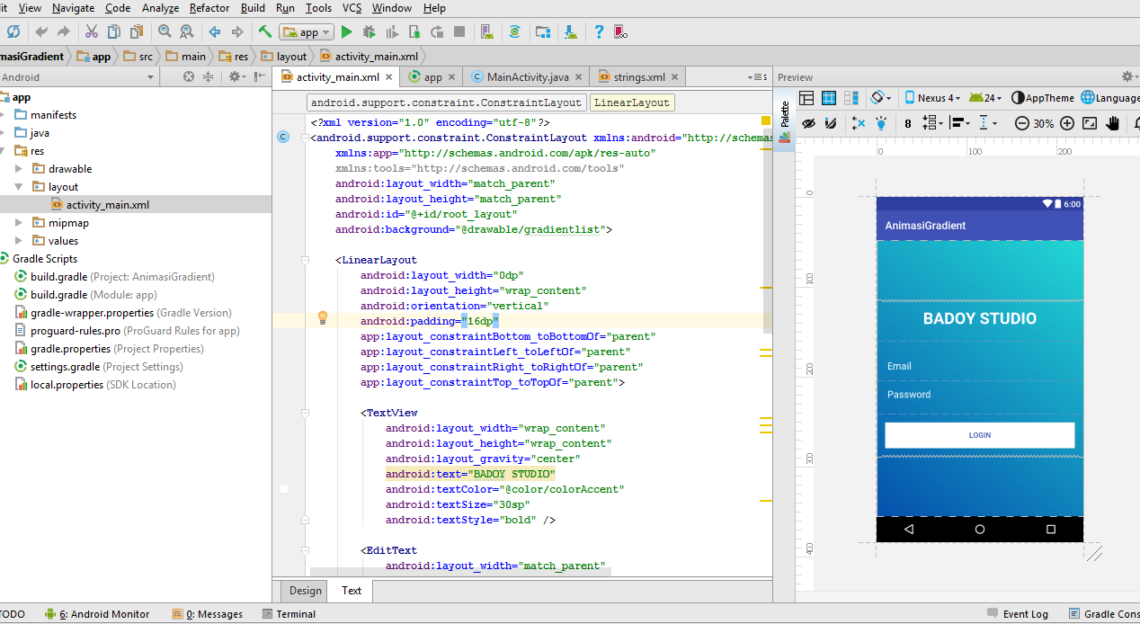
Task: Run the app with the green play button
Action: coord(347,32)
